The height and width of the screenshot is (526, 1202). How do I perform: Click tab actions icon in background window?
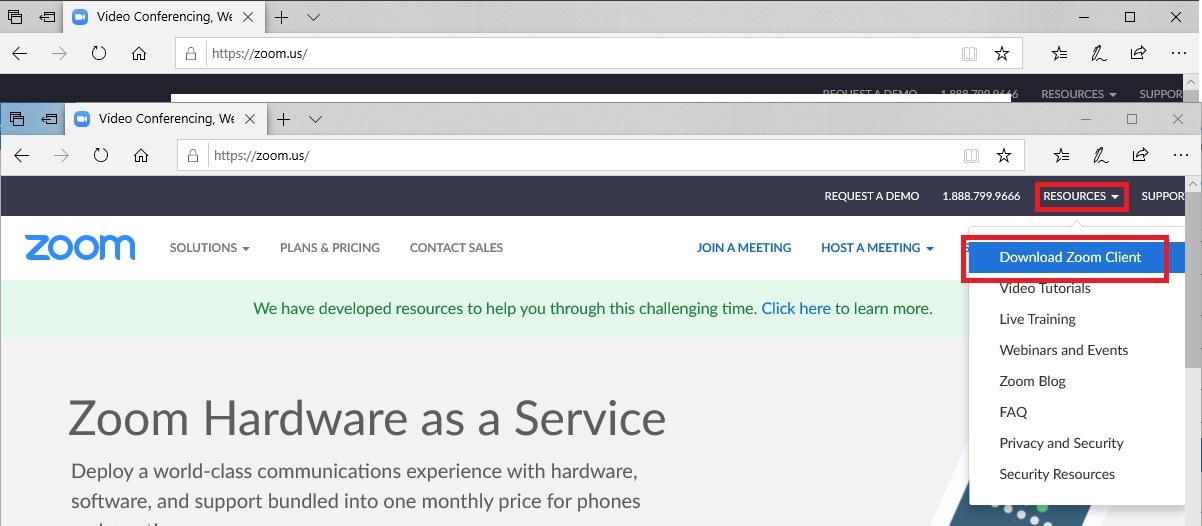coord(15,17)
